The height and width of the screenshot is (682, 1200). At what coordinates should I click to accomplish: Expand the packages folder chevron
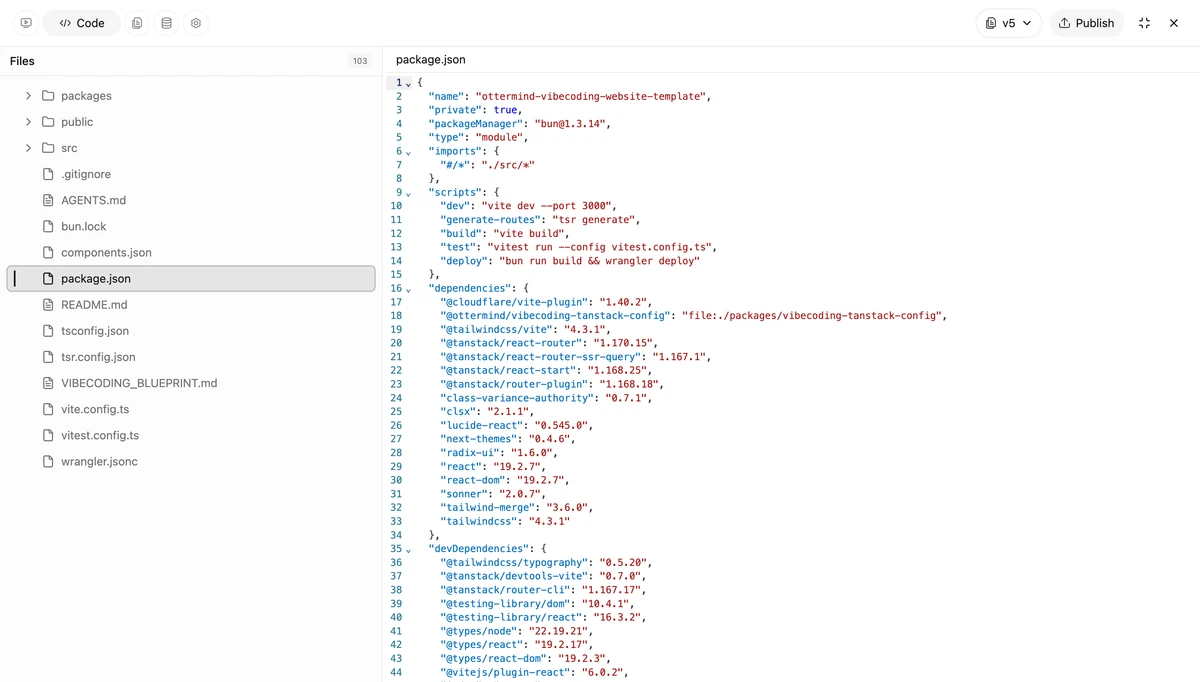tap(28, 96)
